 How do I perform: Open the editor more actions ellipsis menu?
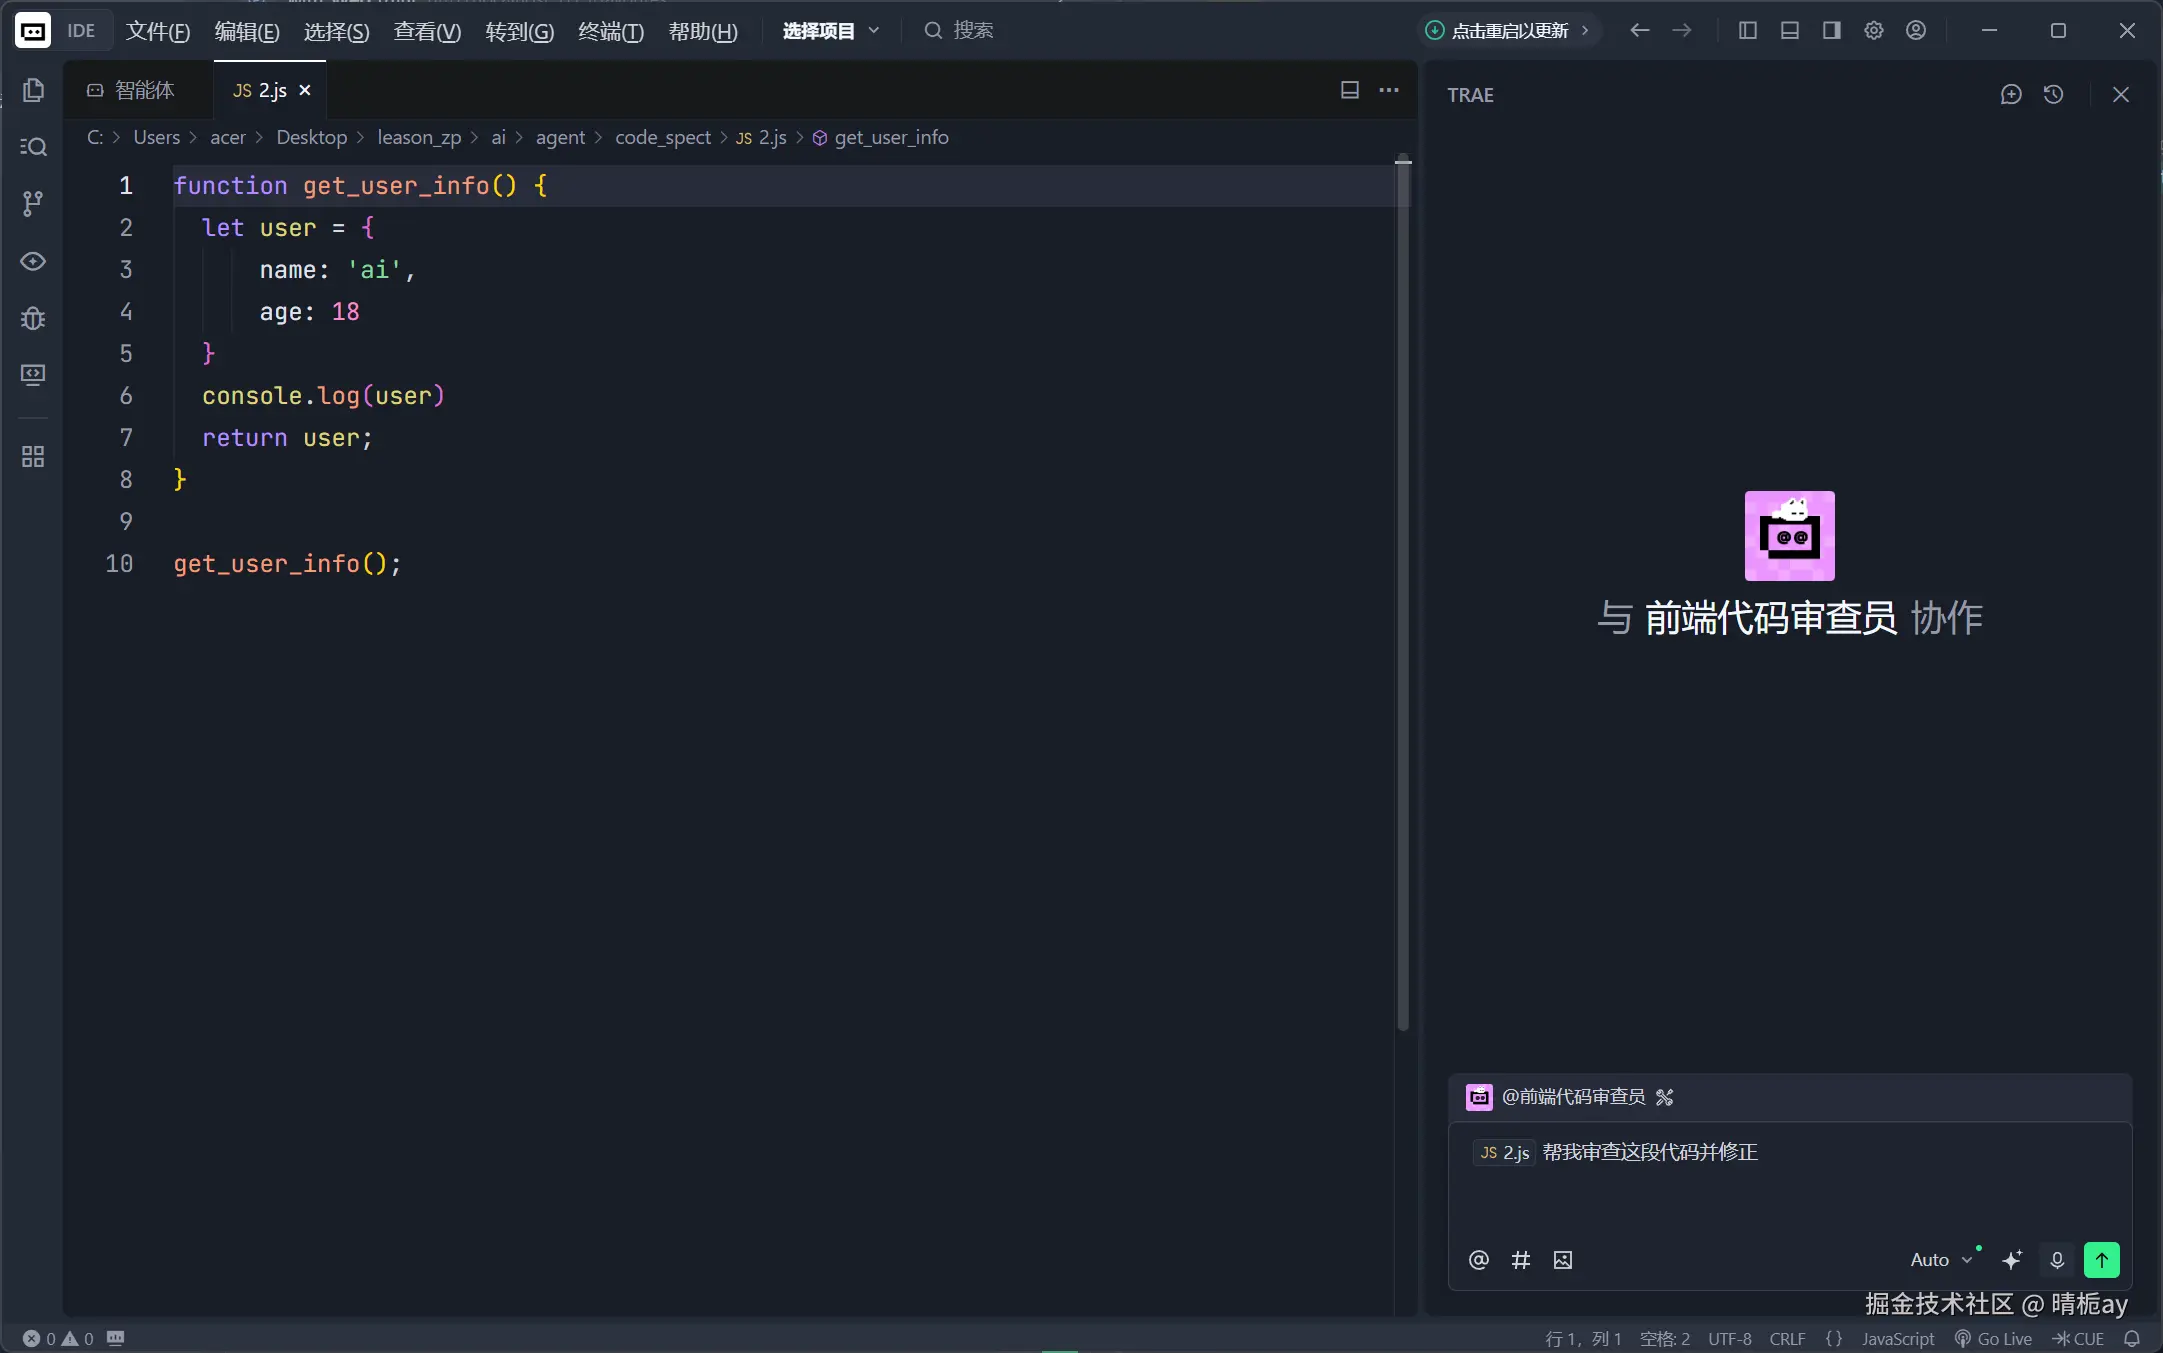tap(1389, 90)
